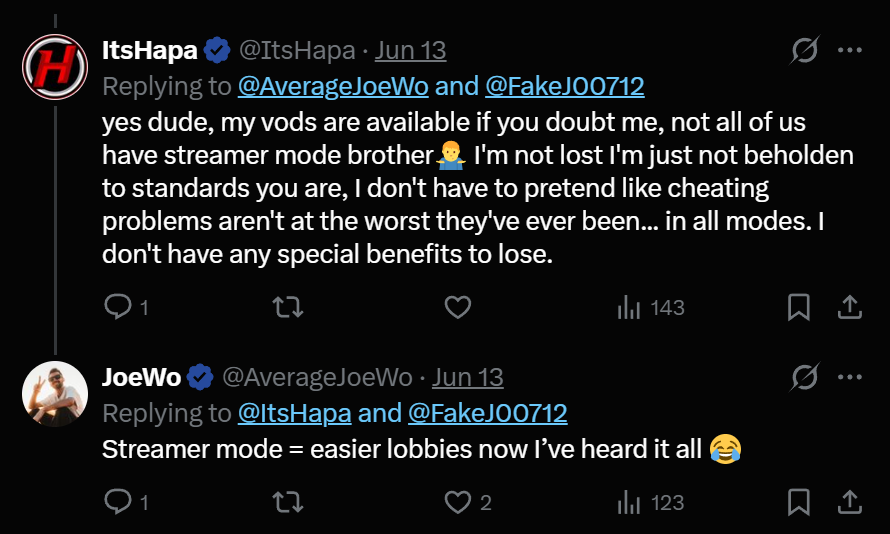Open @FakeJ00712 link in JoeWo's reply
The width and height of the screenshot is (890, 534).
click(488, 413)
